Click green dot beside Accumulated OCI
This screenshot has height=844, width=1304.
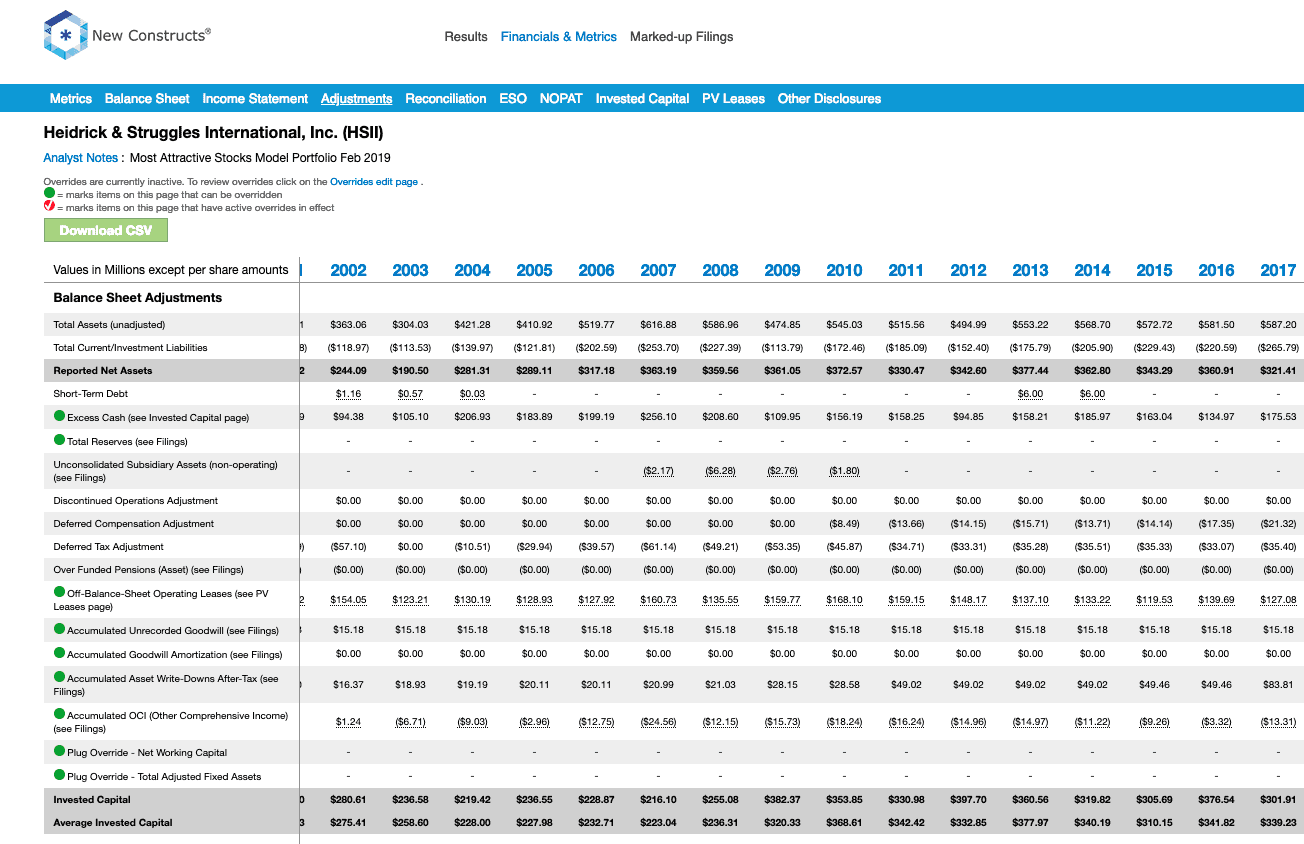[x=60, y=715]
